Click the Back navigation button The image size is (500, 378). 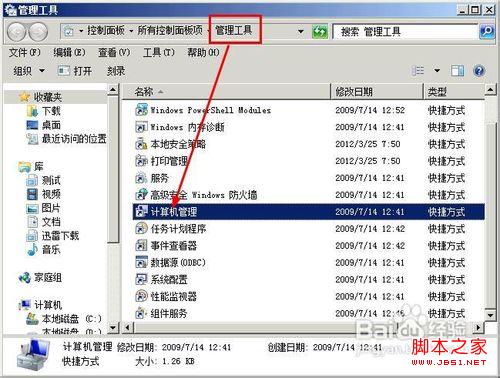(17, 32)
